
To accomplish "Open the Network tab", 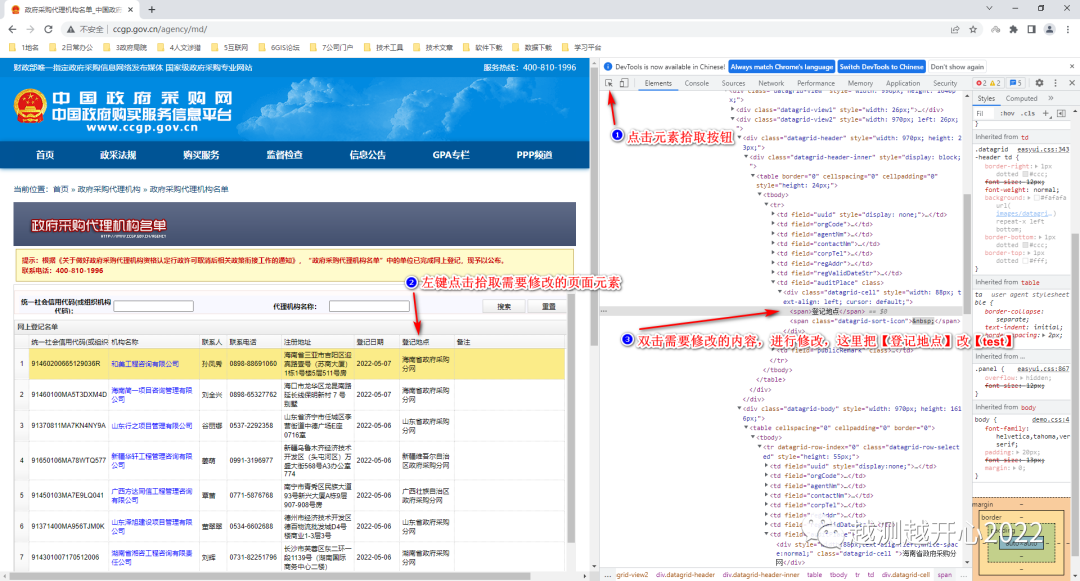I will (771, 83).
